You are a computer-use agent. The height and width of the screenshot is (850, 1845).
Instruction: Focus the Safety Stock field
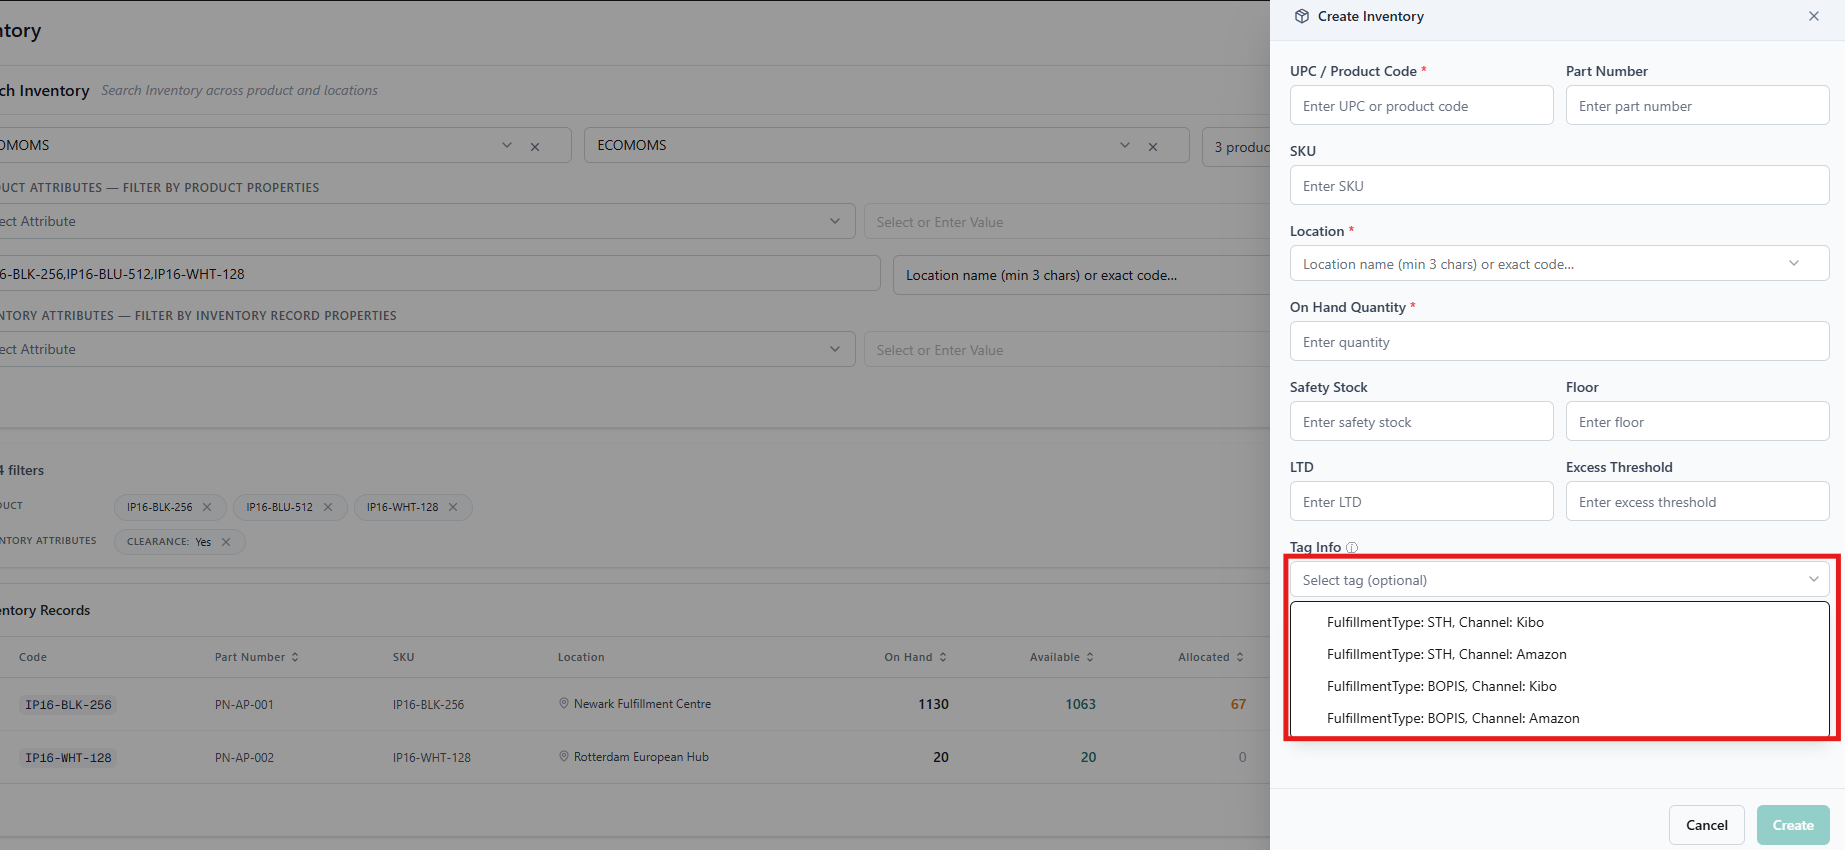1421,421
